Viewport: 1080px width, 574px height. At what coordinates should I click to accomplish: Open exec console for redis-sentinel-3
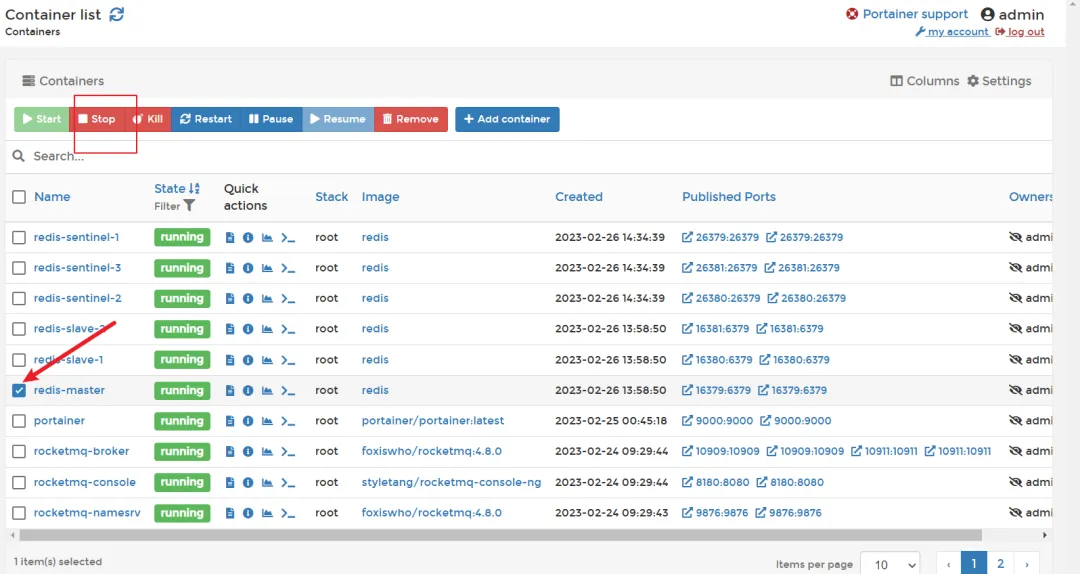tap(288, 268)
